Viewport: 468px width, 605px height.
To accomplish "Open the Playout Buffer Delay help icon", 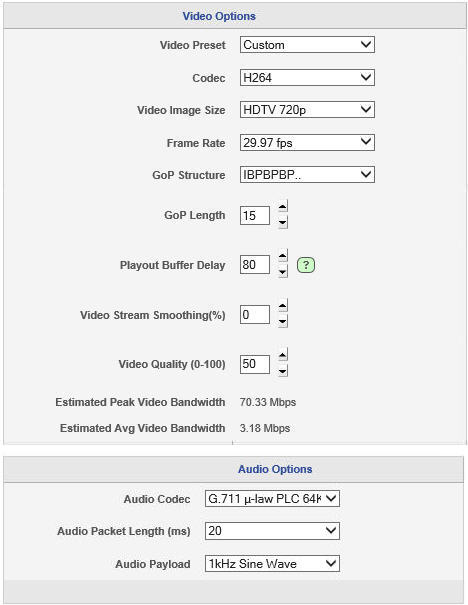I will pos(306,265).
